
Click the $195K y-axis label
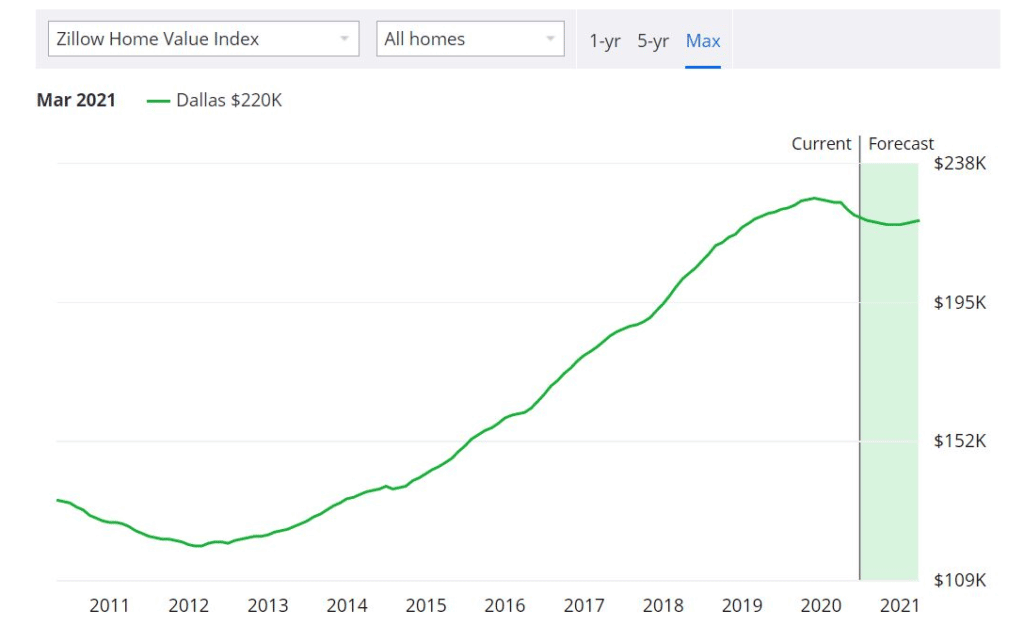(x=959, y=302)
